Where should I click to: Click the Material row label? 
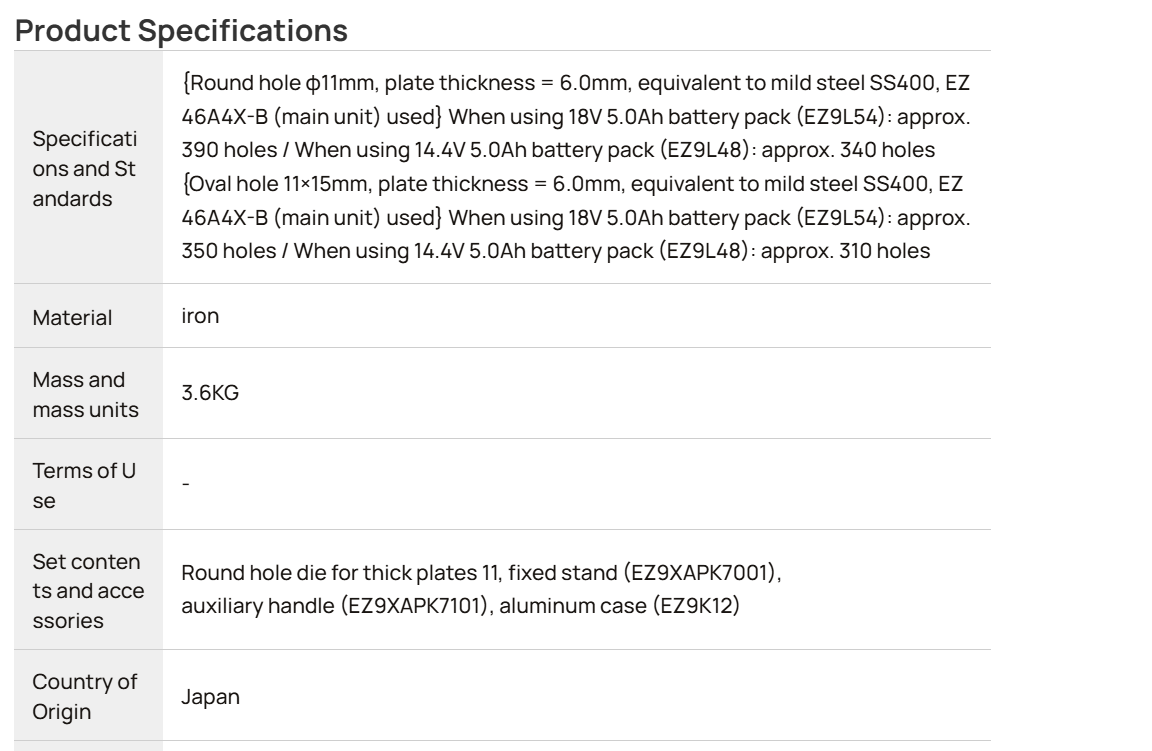click(x=72, y=317)
